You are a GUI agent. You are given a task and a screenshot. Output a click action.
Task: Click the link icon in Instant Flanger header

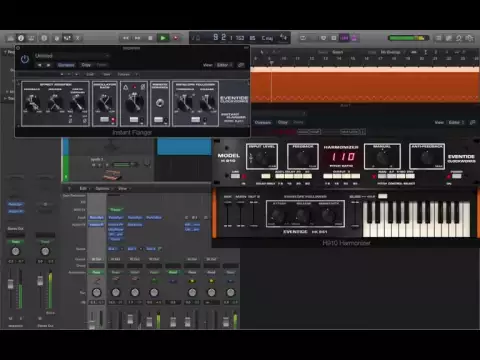click(241, 65)
